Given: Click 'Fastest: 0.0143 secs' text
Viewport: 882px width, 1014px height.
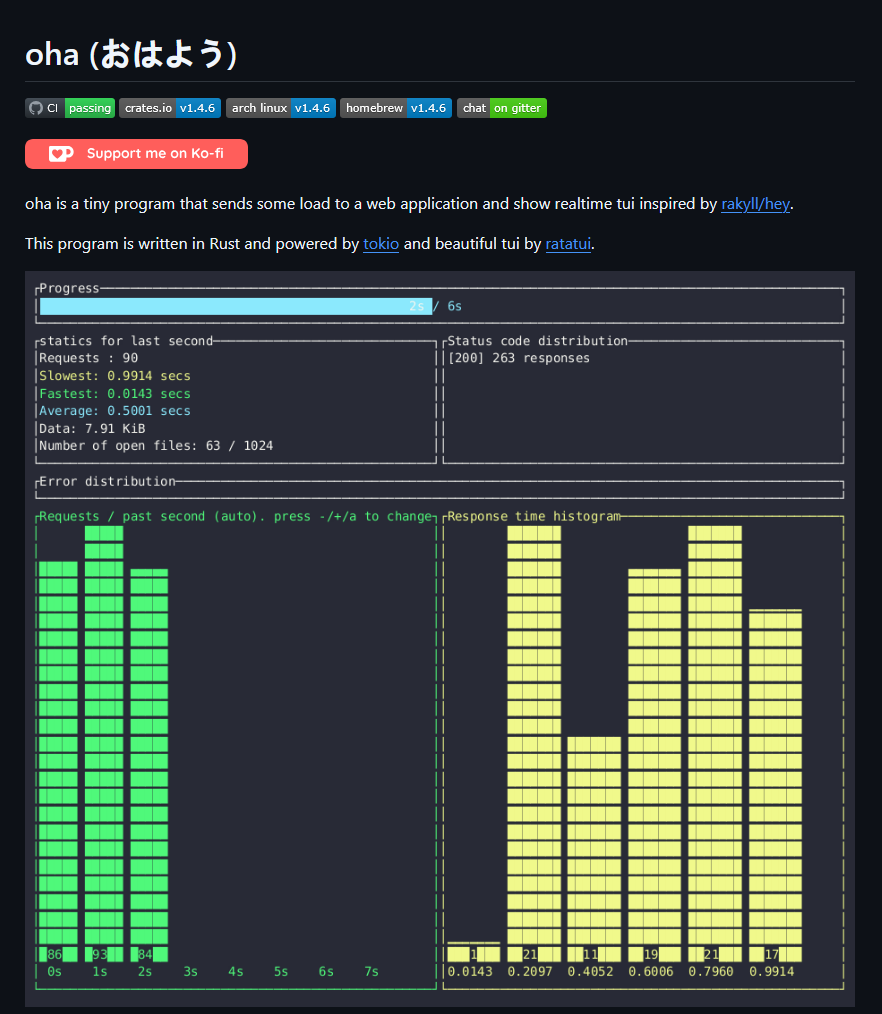Looking at the screenshot, I should 114,393.
